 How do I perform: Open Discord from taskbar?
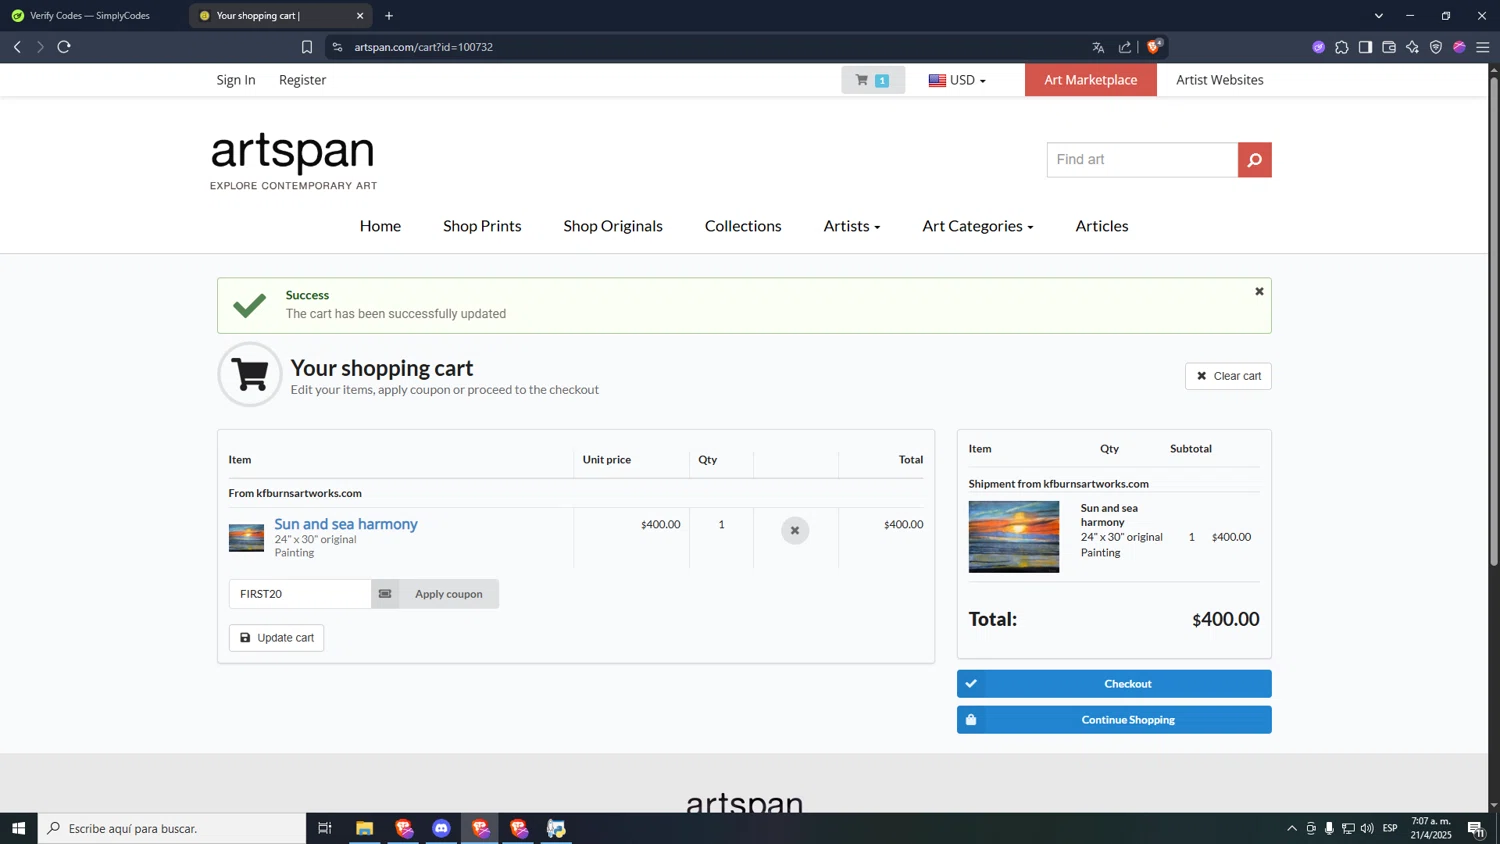(441, 828)
